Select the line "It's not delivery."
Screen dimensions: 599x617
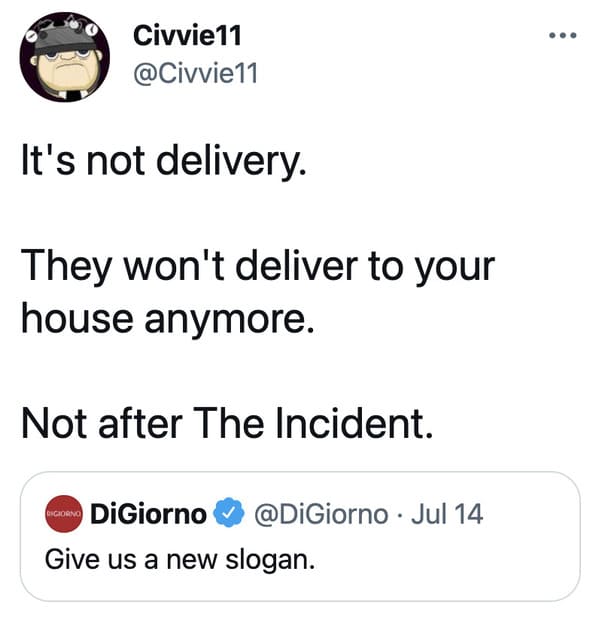pos(164,162)
